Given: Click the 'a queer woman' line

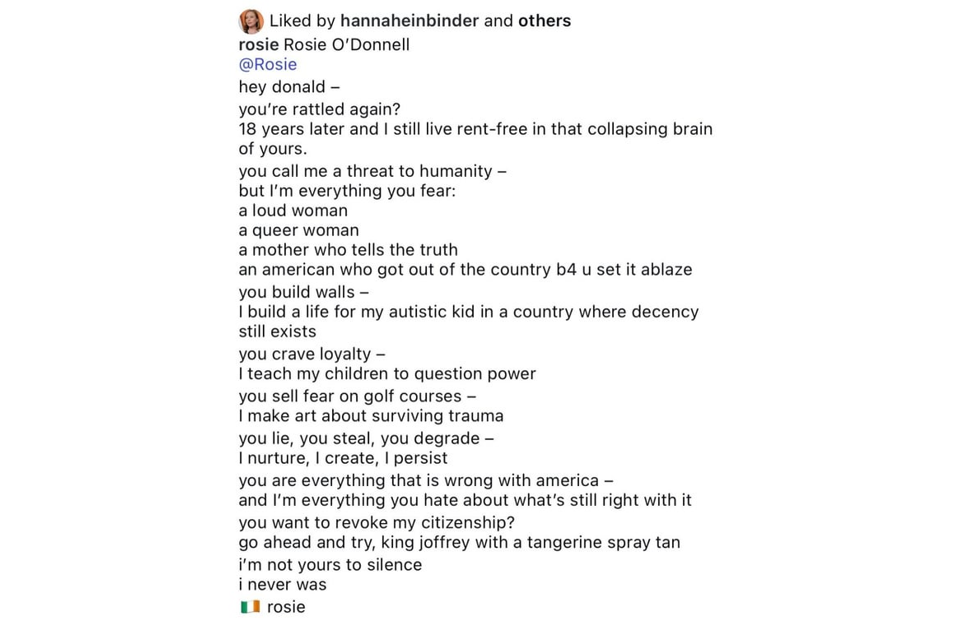Looking at the screenshot, I should pyautogui.click(x=298, y=231).
